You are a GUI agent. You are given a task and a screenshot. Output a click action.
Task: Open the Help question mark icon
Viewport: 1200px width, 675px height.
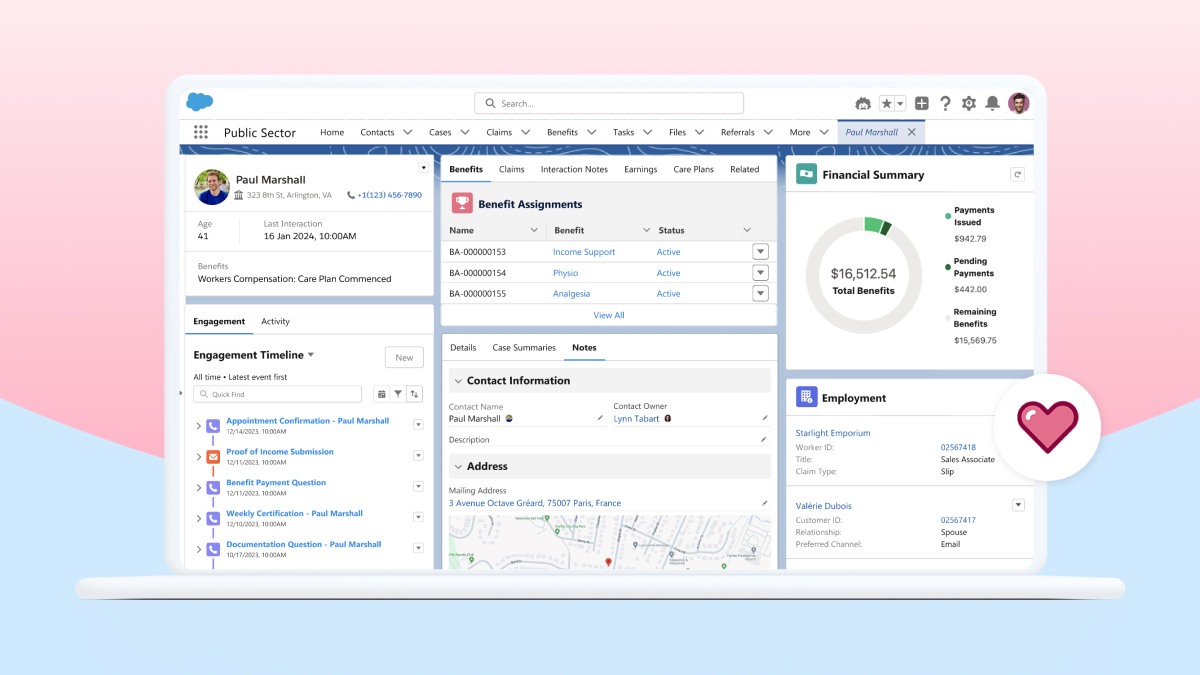pos(945,103)
